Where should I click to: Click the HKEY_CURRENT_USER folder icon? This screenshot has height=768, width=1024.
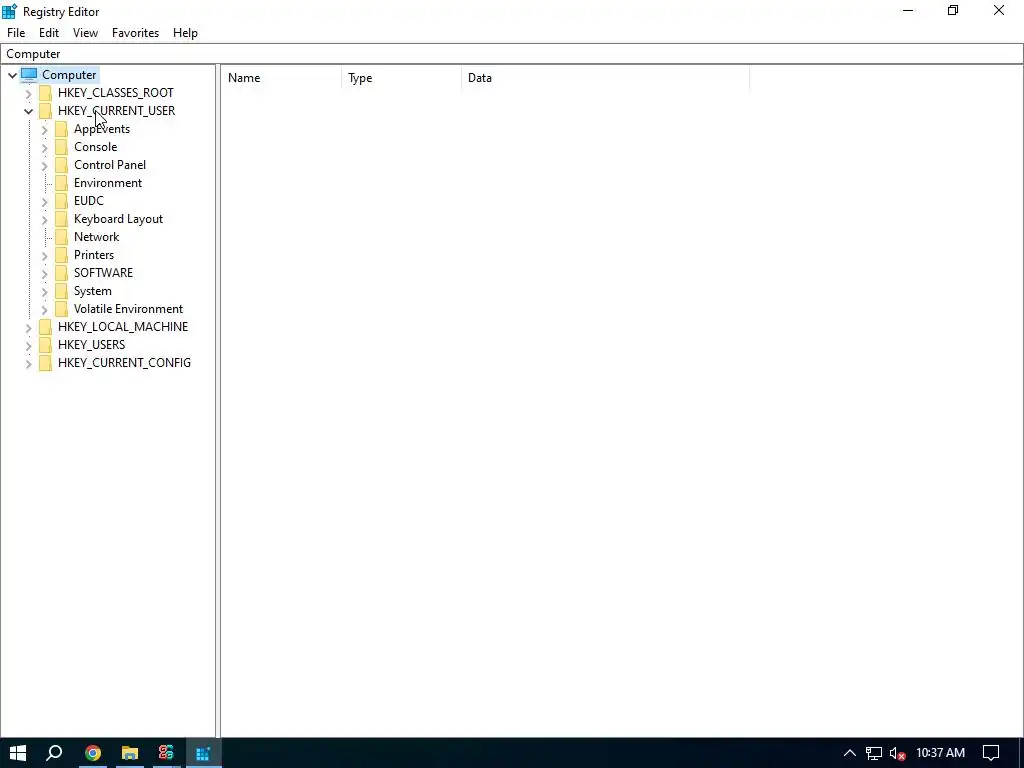pos(45,111)
